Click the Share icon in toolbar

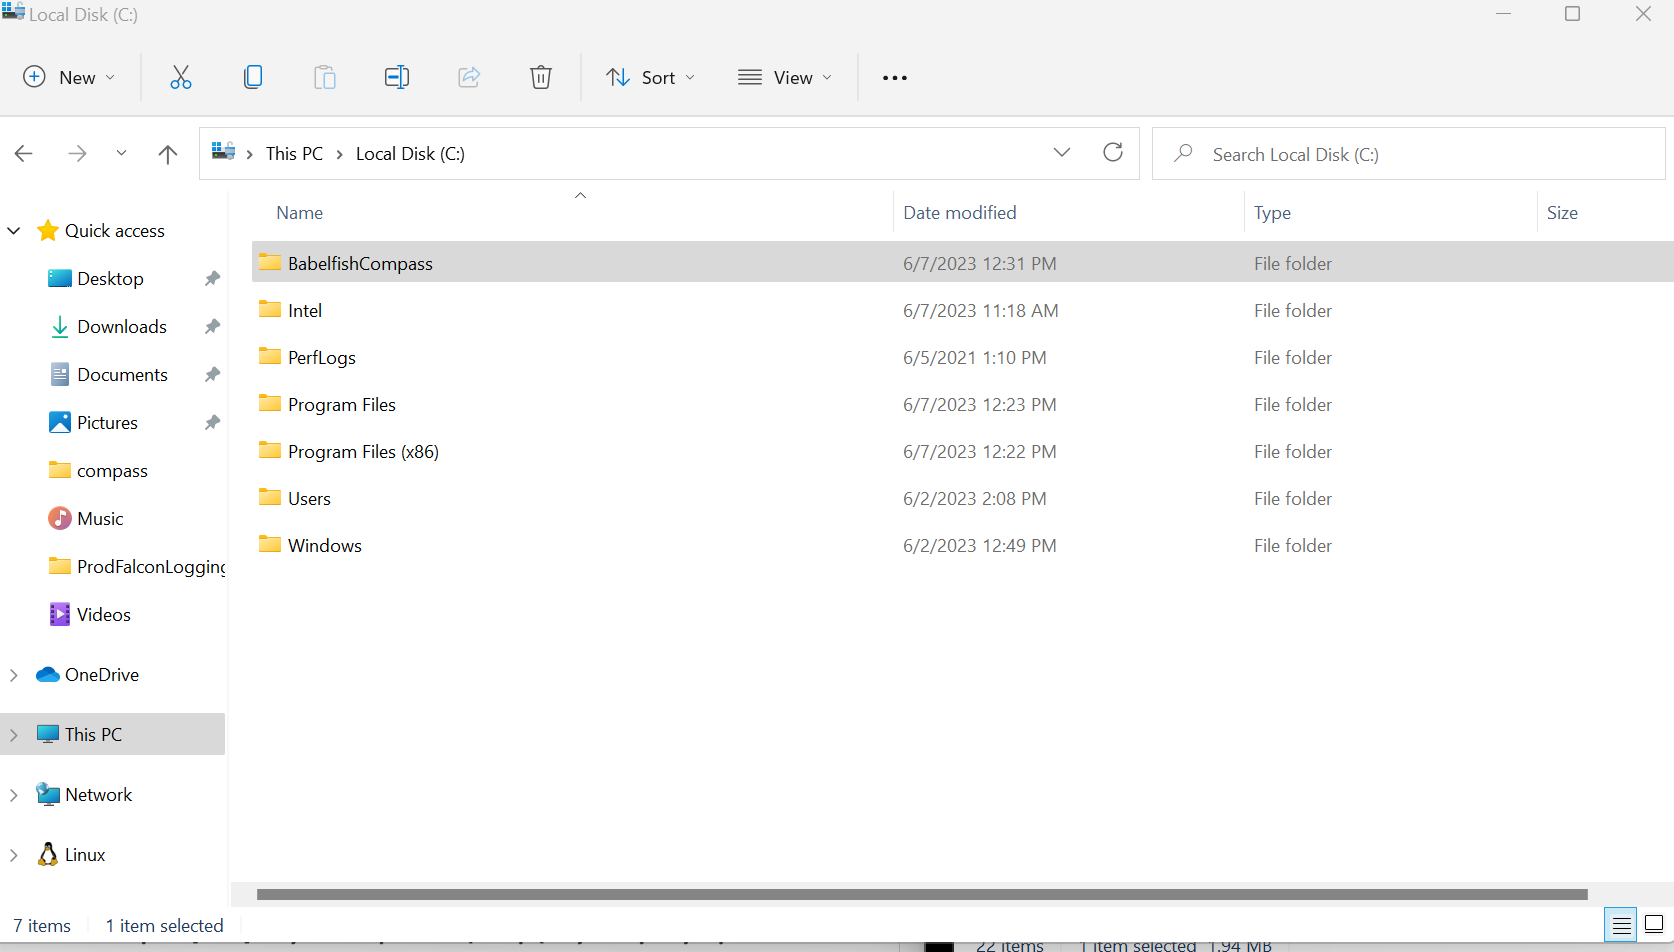click(469, 77)
